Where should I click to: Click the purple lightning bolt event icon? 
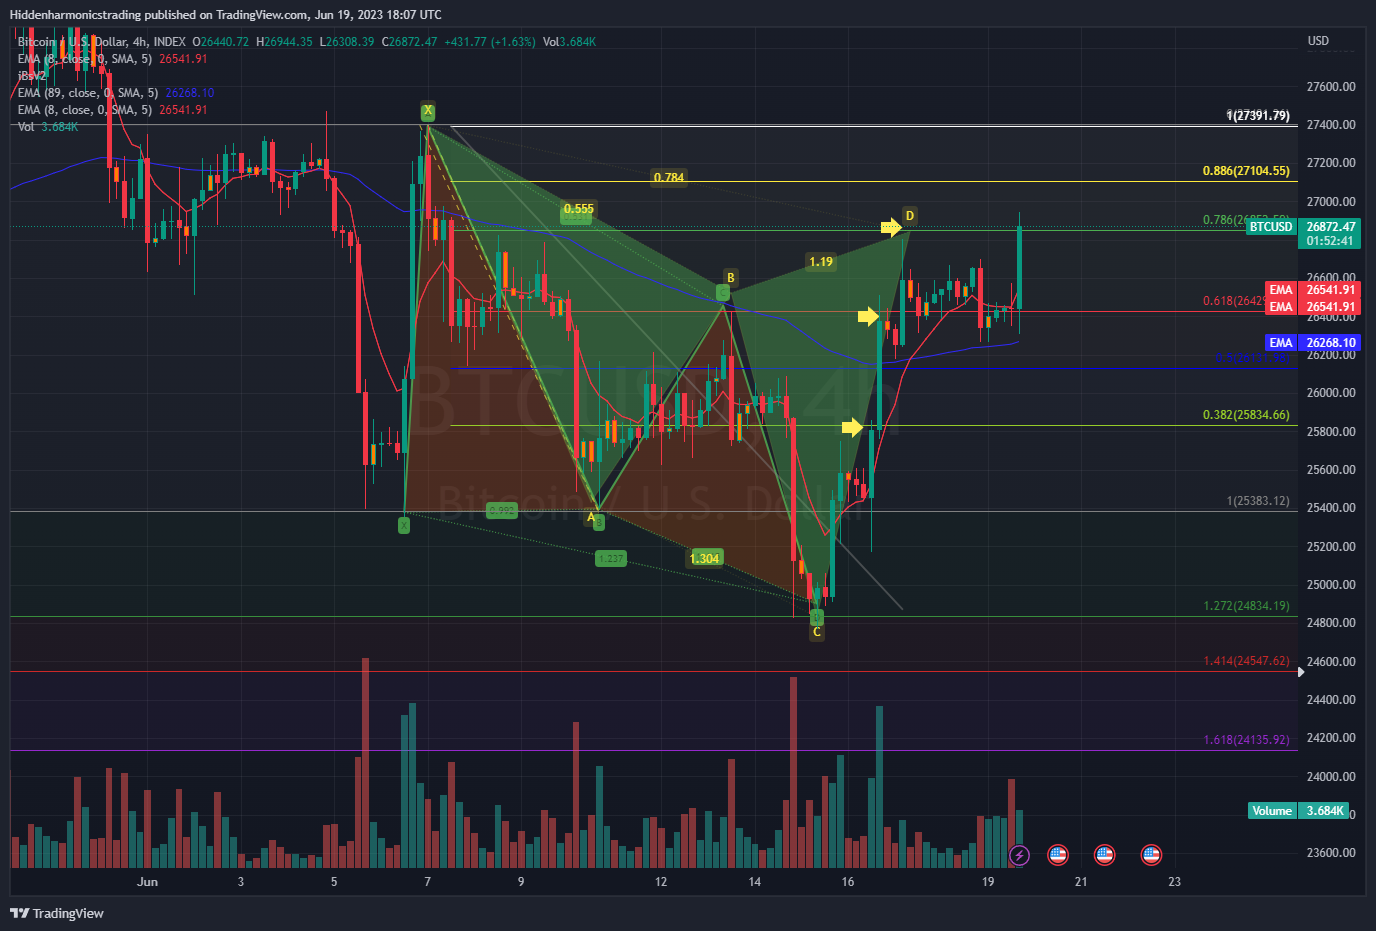(1019, 855)
